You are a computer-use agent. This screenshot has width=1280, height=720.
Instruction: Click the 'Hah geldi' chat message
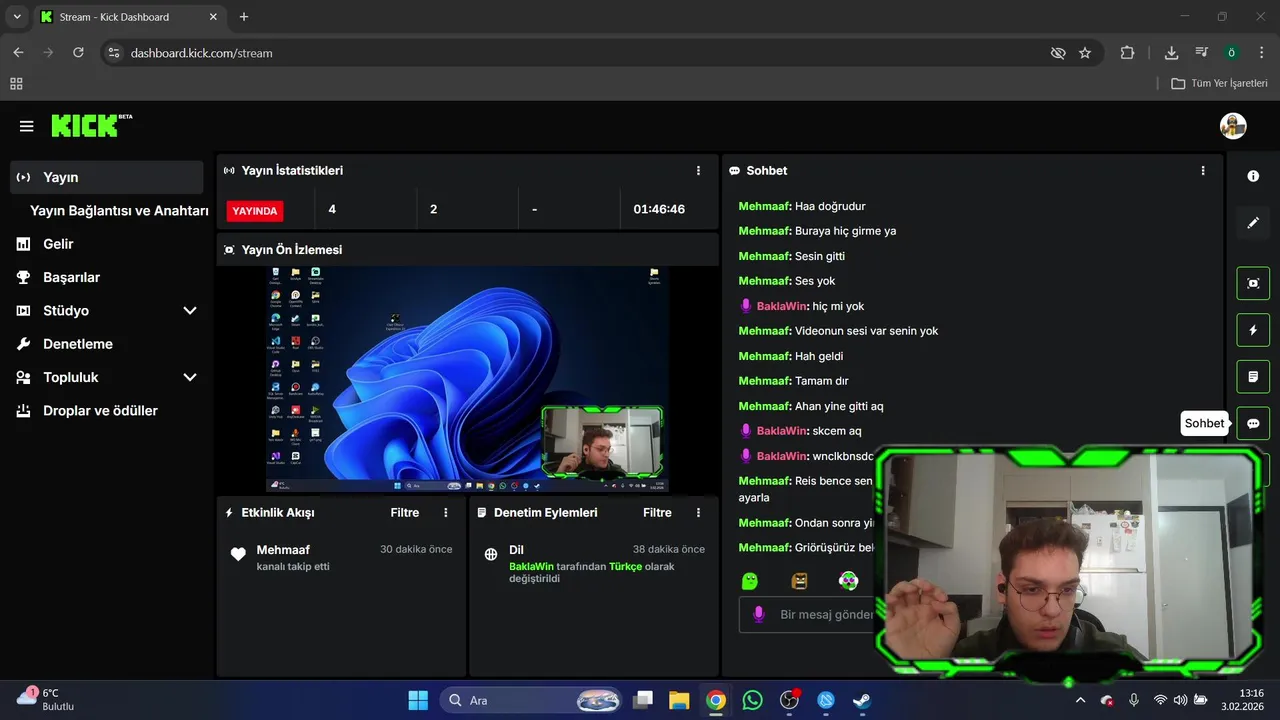point(819,356)
